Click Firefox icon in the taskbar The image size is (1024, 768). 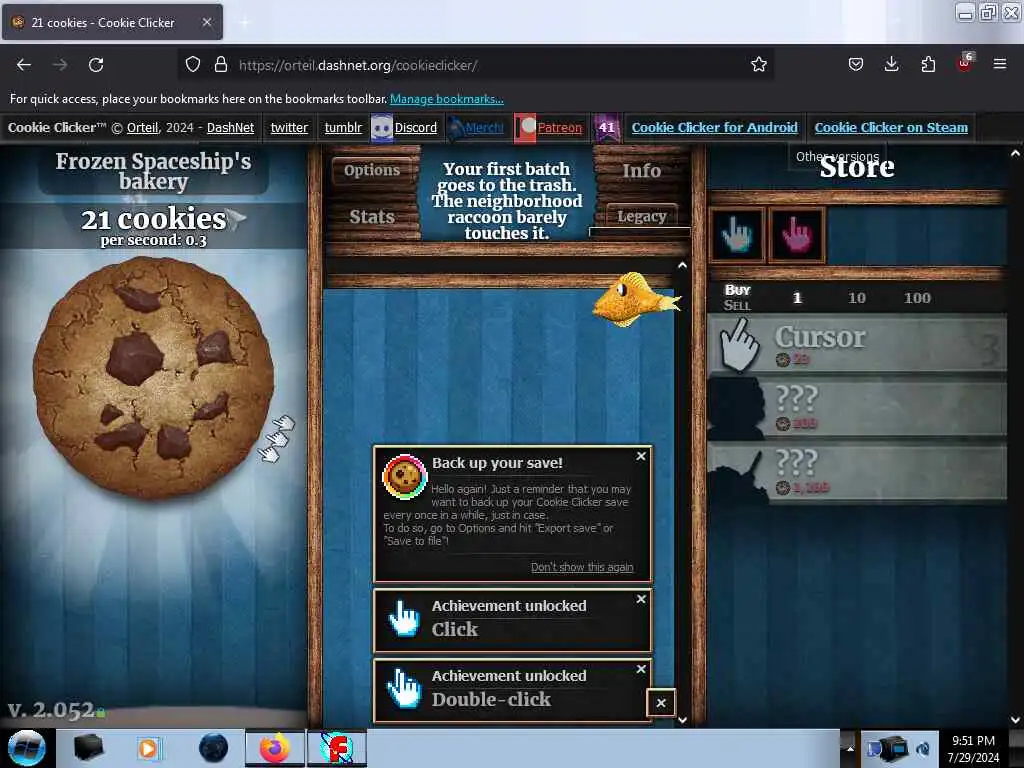(x=274, y=748)
